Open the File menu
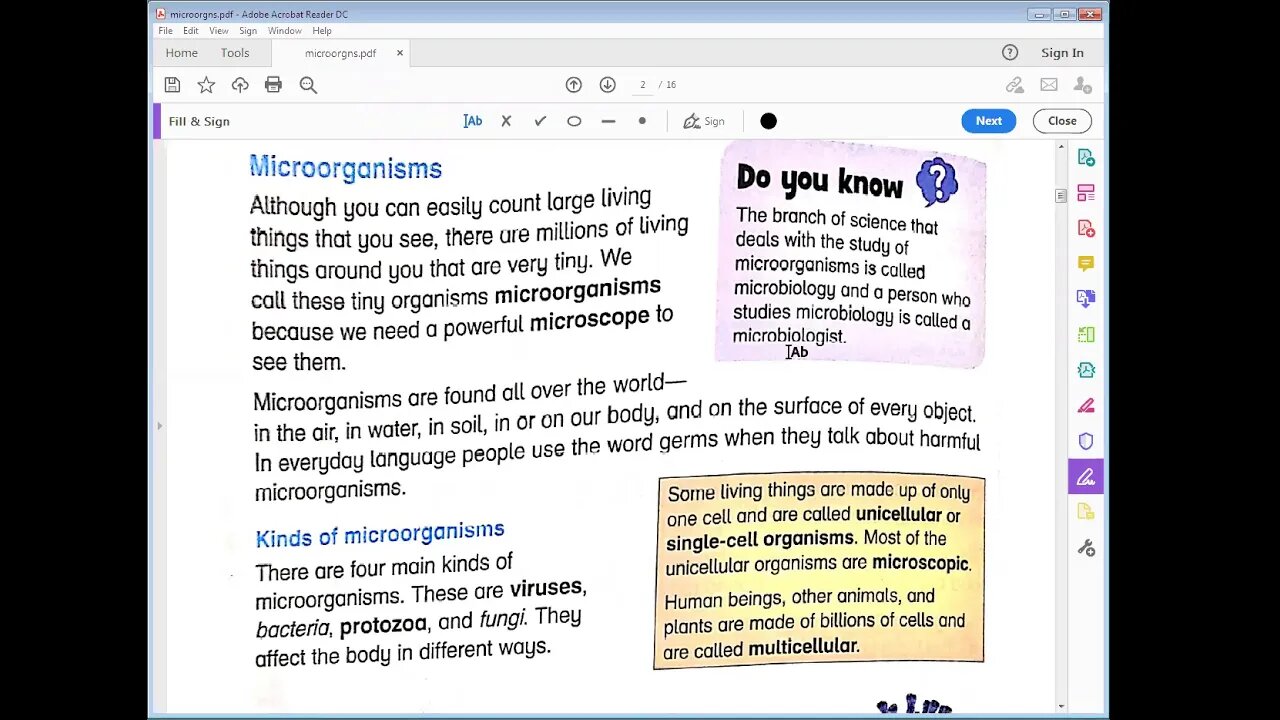This screenshot has width=1280, height=720. (x=165, y=31)
